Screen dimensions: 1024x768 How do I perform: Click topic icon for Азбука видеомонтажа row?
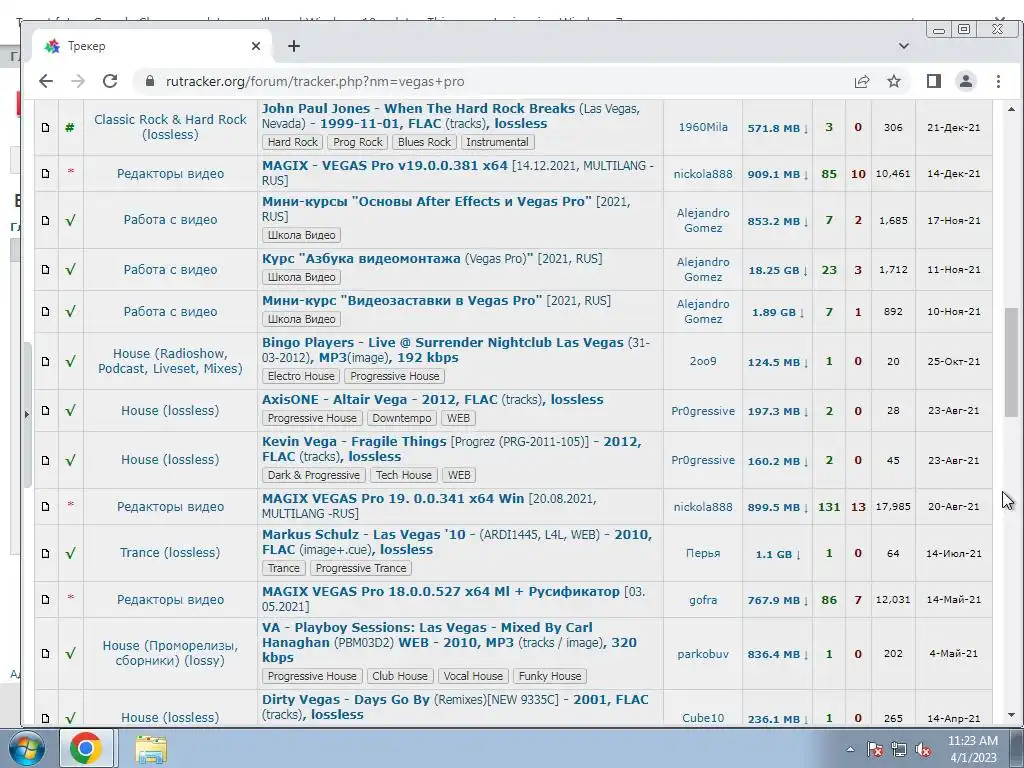[46, 269]
